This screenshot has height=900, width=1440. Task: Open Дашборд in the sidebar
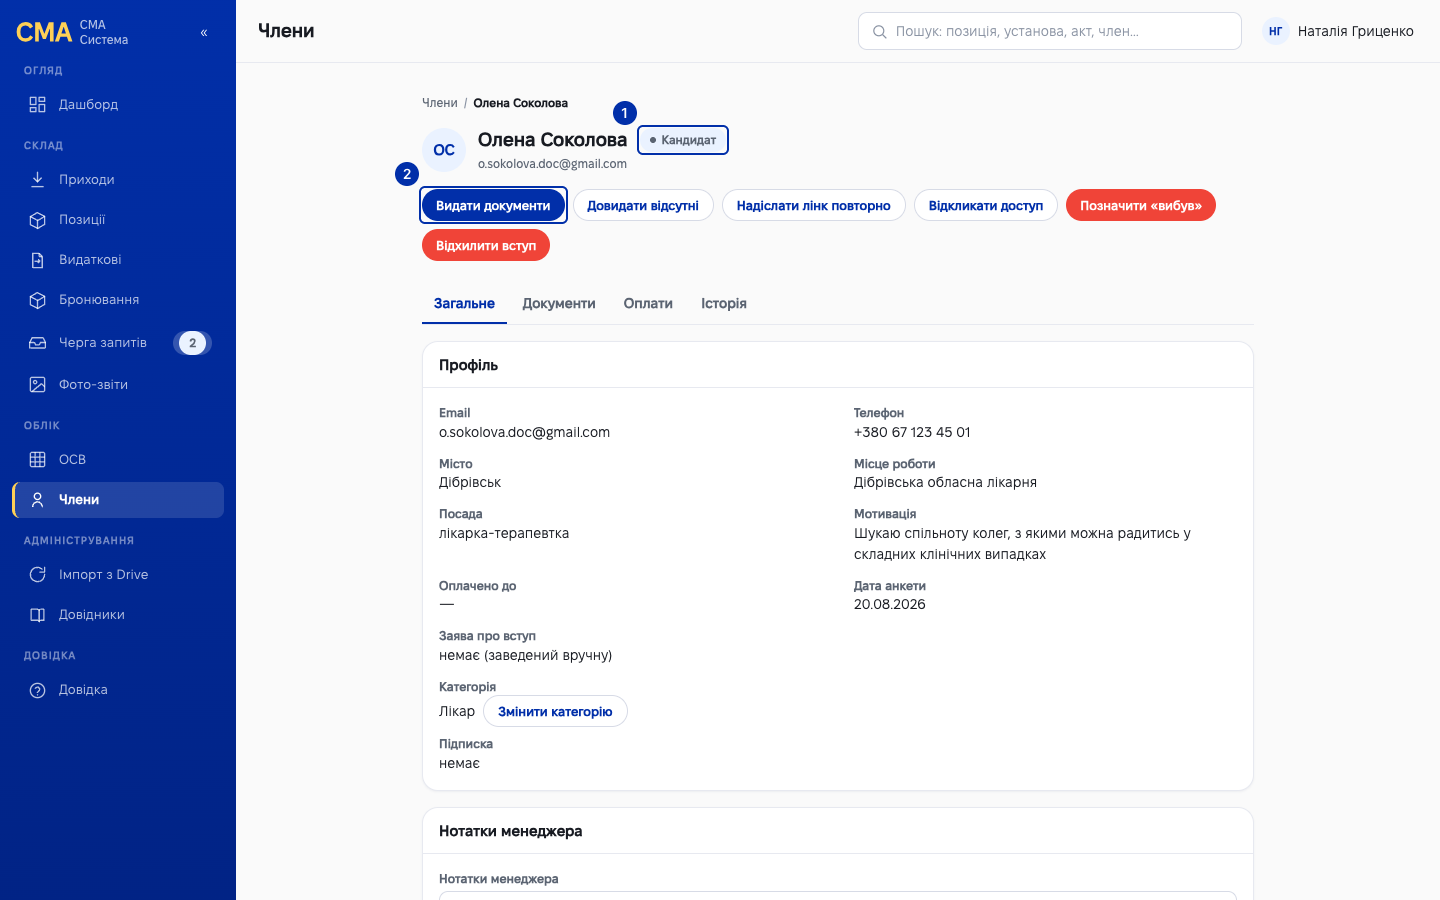pos(118,105)
